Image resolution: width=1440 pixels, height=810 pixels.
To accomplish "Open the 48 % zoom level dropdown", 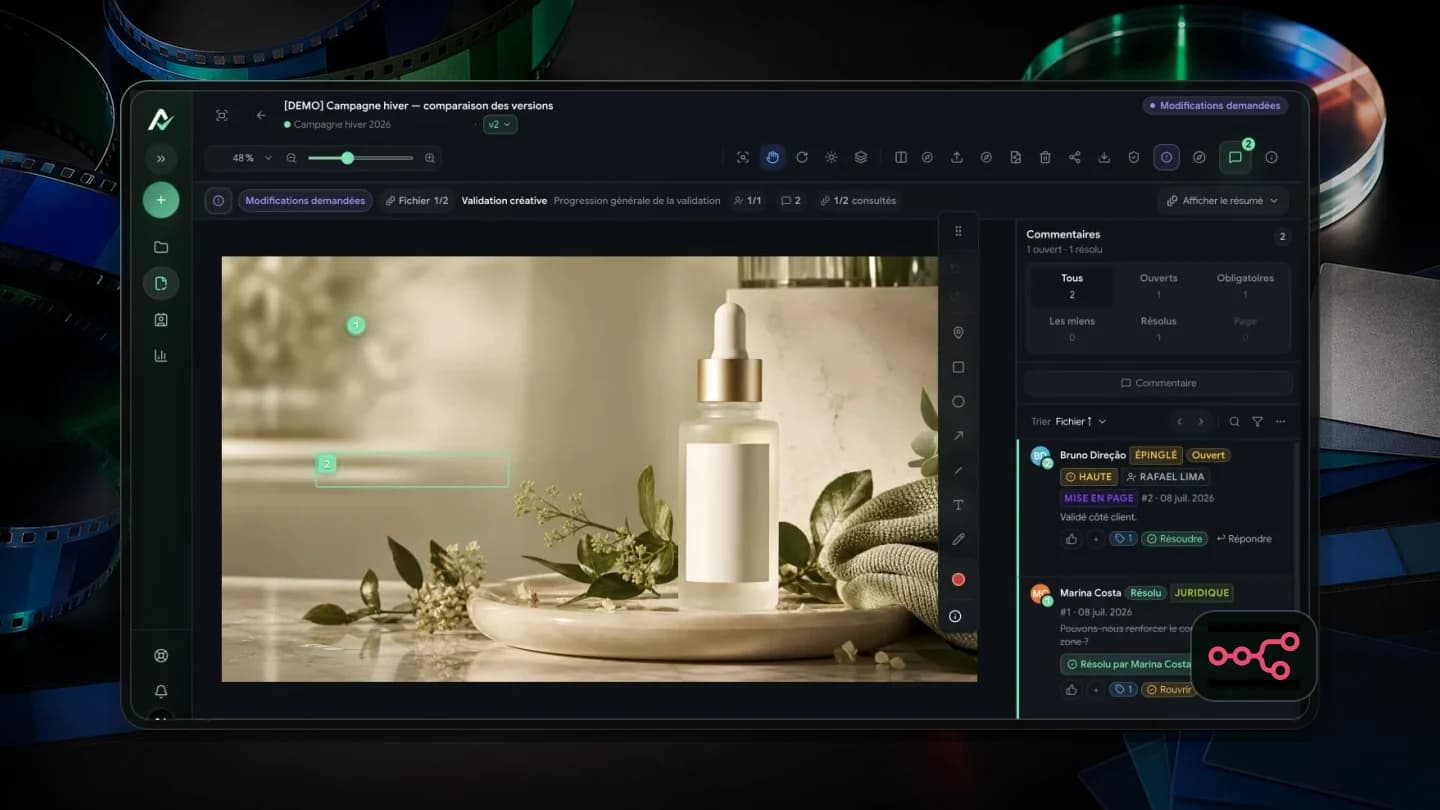I will coord(251,158).
